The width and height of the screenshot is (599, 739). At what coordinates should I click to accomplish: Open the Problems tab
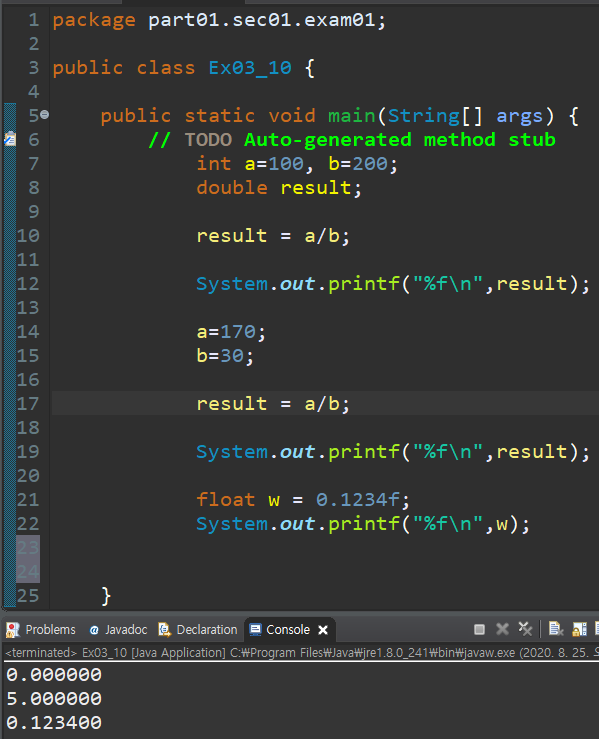point(41,630)
